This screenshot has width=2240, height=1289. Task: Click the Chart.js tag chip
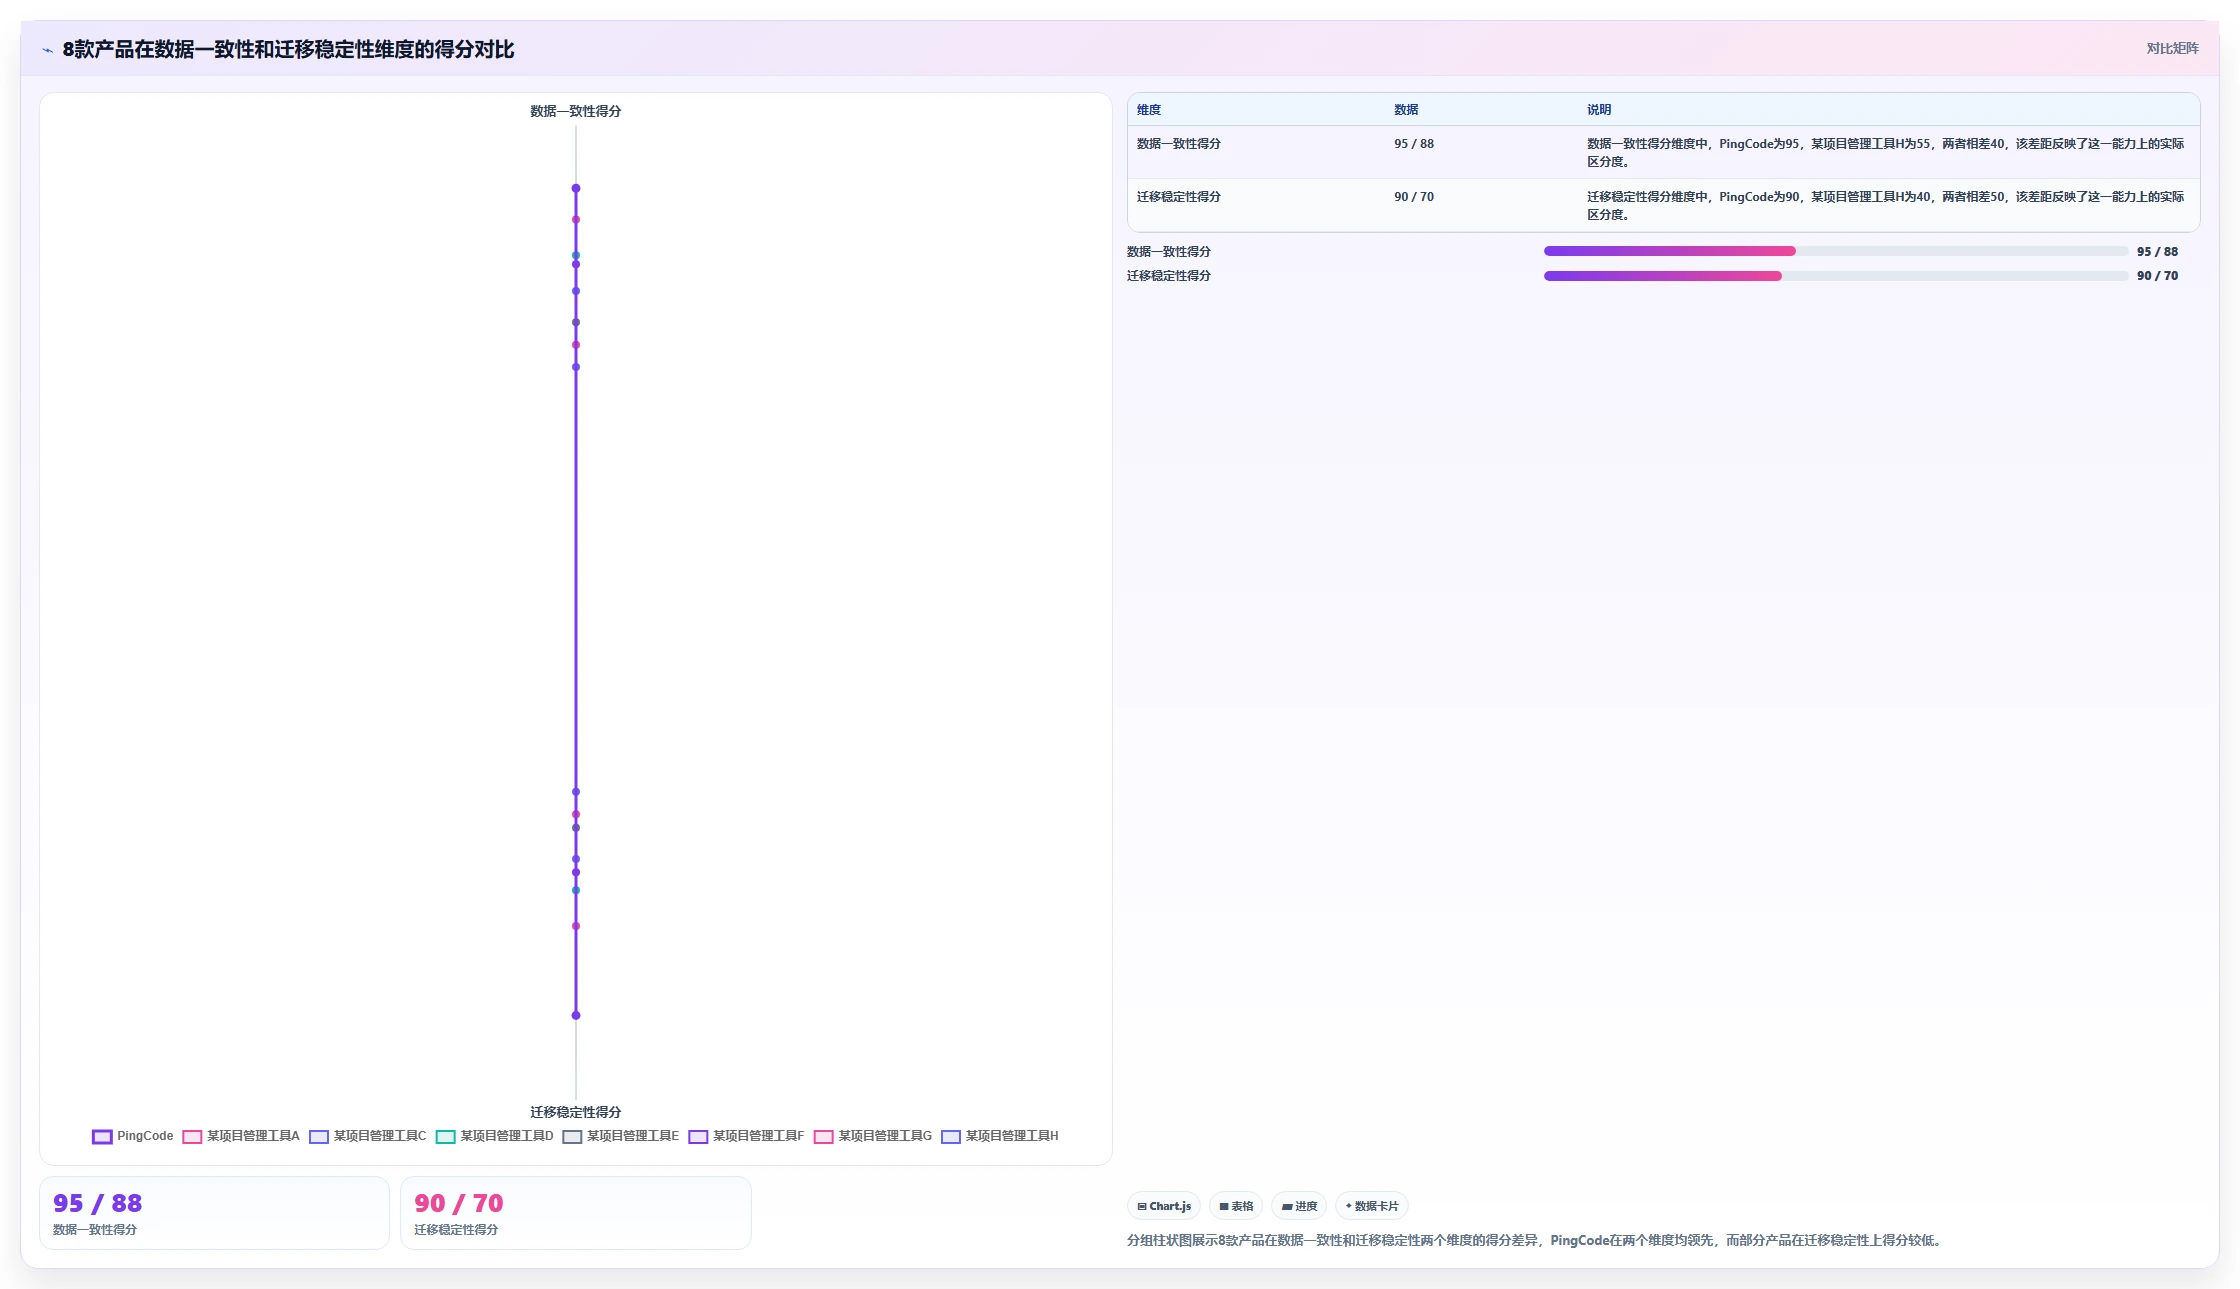pyautogui.click(x=1164, y=1206)
